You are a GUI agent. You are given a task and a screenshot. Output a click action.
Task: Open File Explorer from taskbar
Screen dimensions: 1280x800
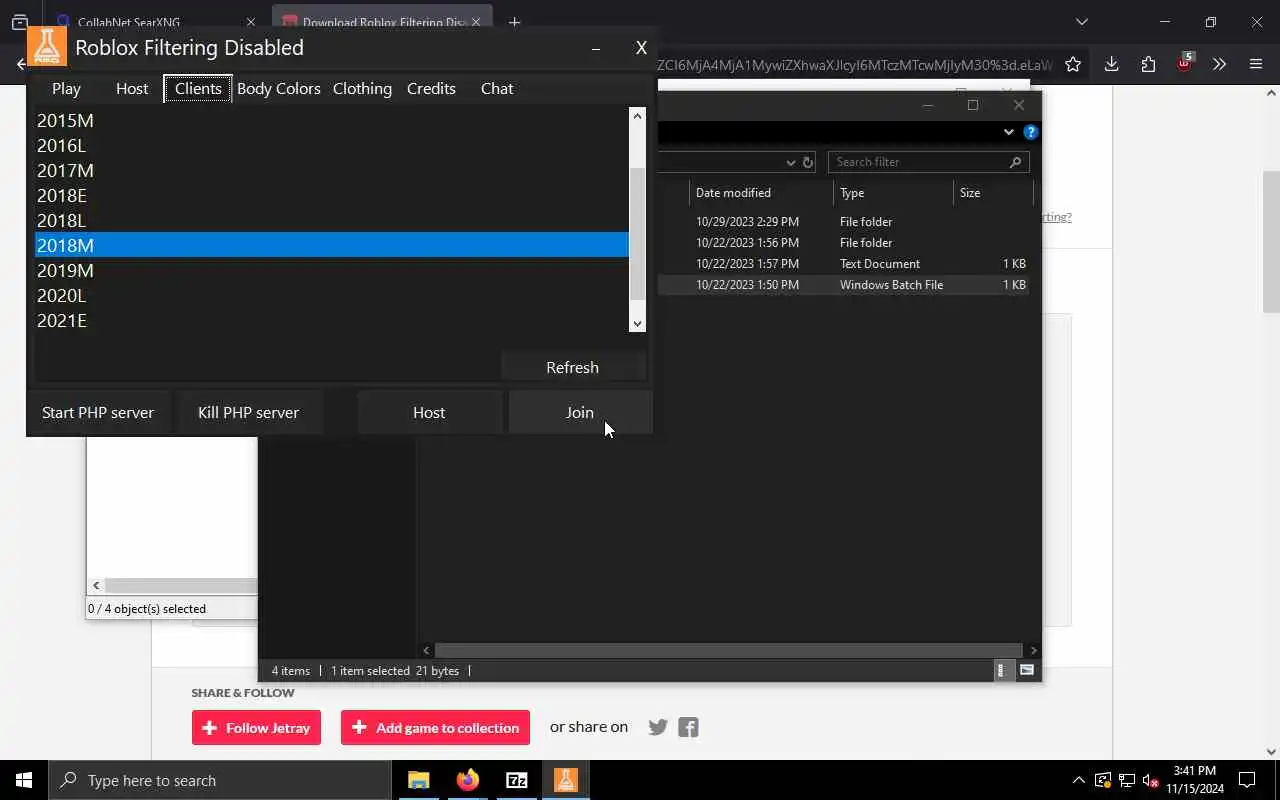click(418, 780)
